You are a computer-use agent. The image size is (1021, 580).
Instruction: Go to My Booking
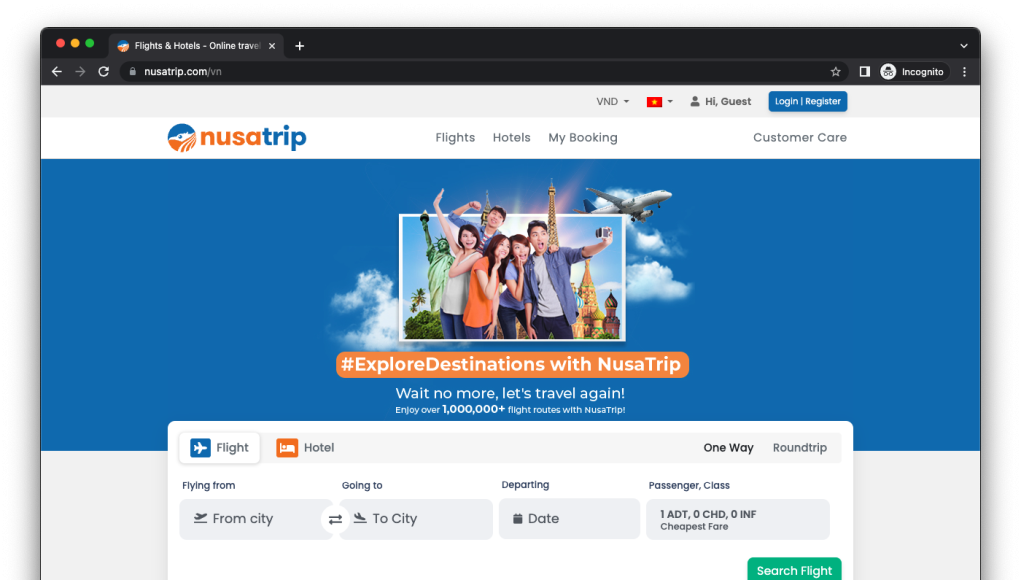583,137
